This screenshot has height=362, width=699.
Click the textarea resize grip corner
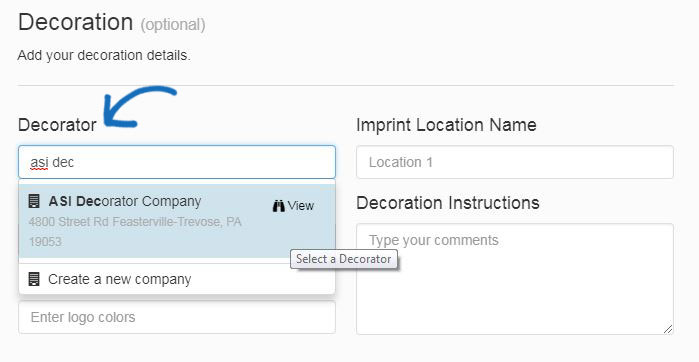pos(667,329)
